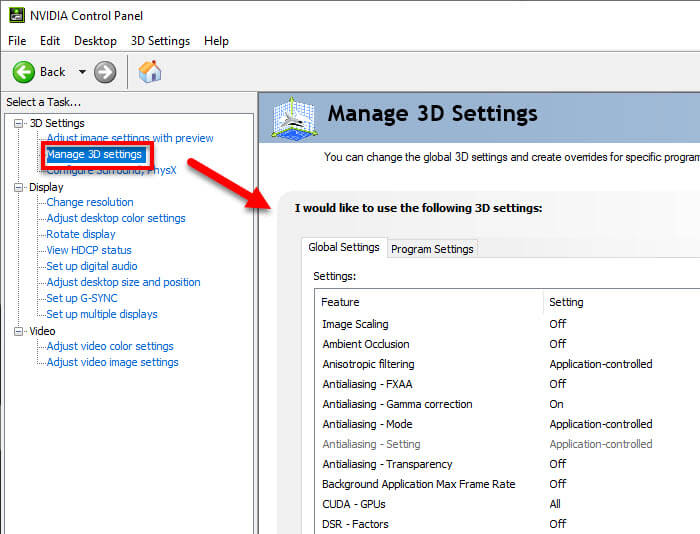Select the Ambient Occlusion feature row

pos(507,344)
